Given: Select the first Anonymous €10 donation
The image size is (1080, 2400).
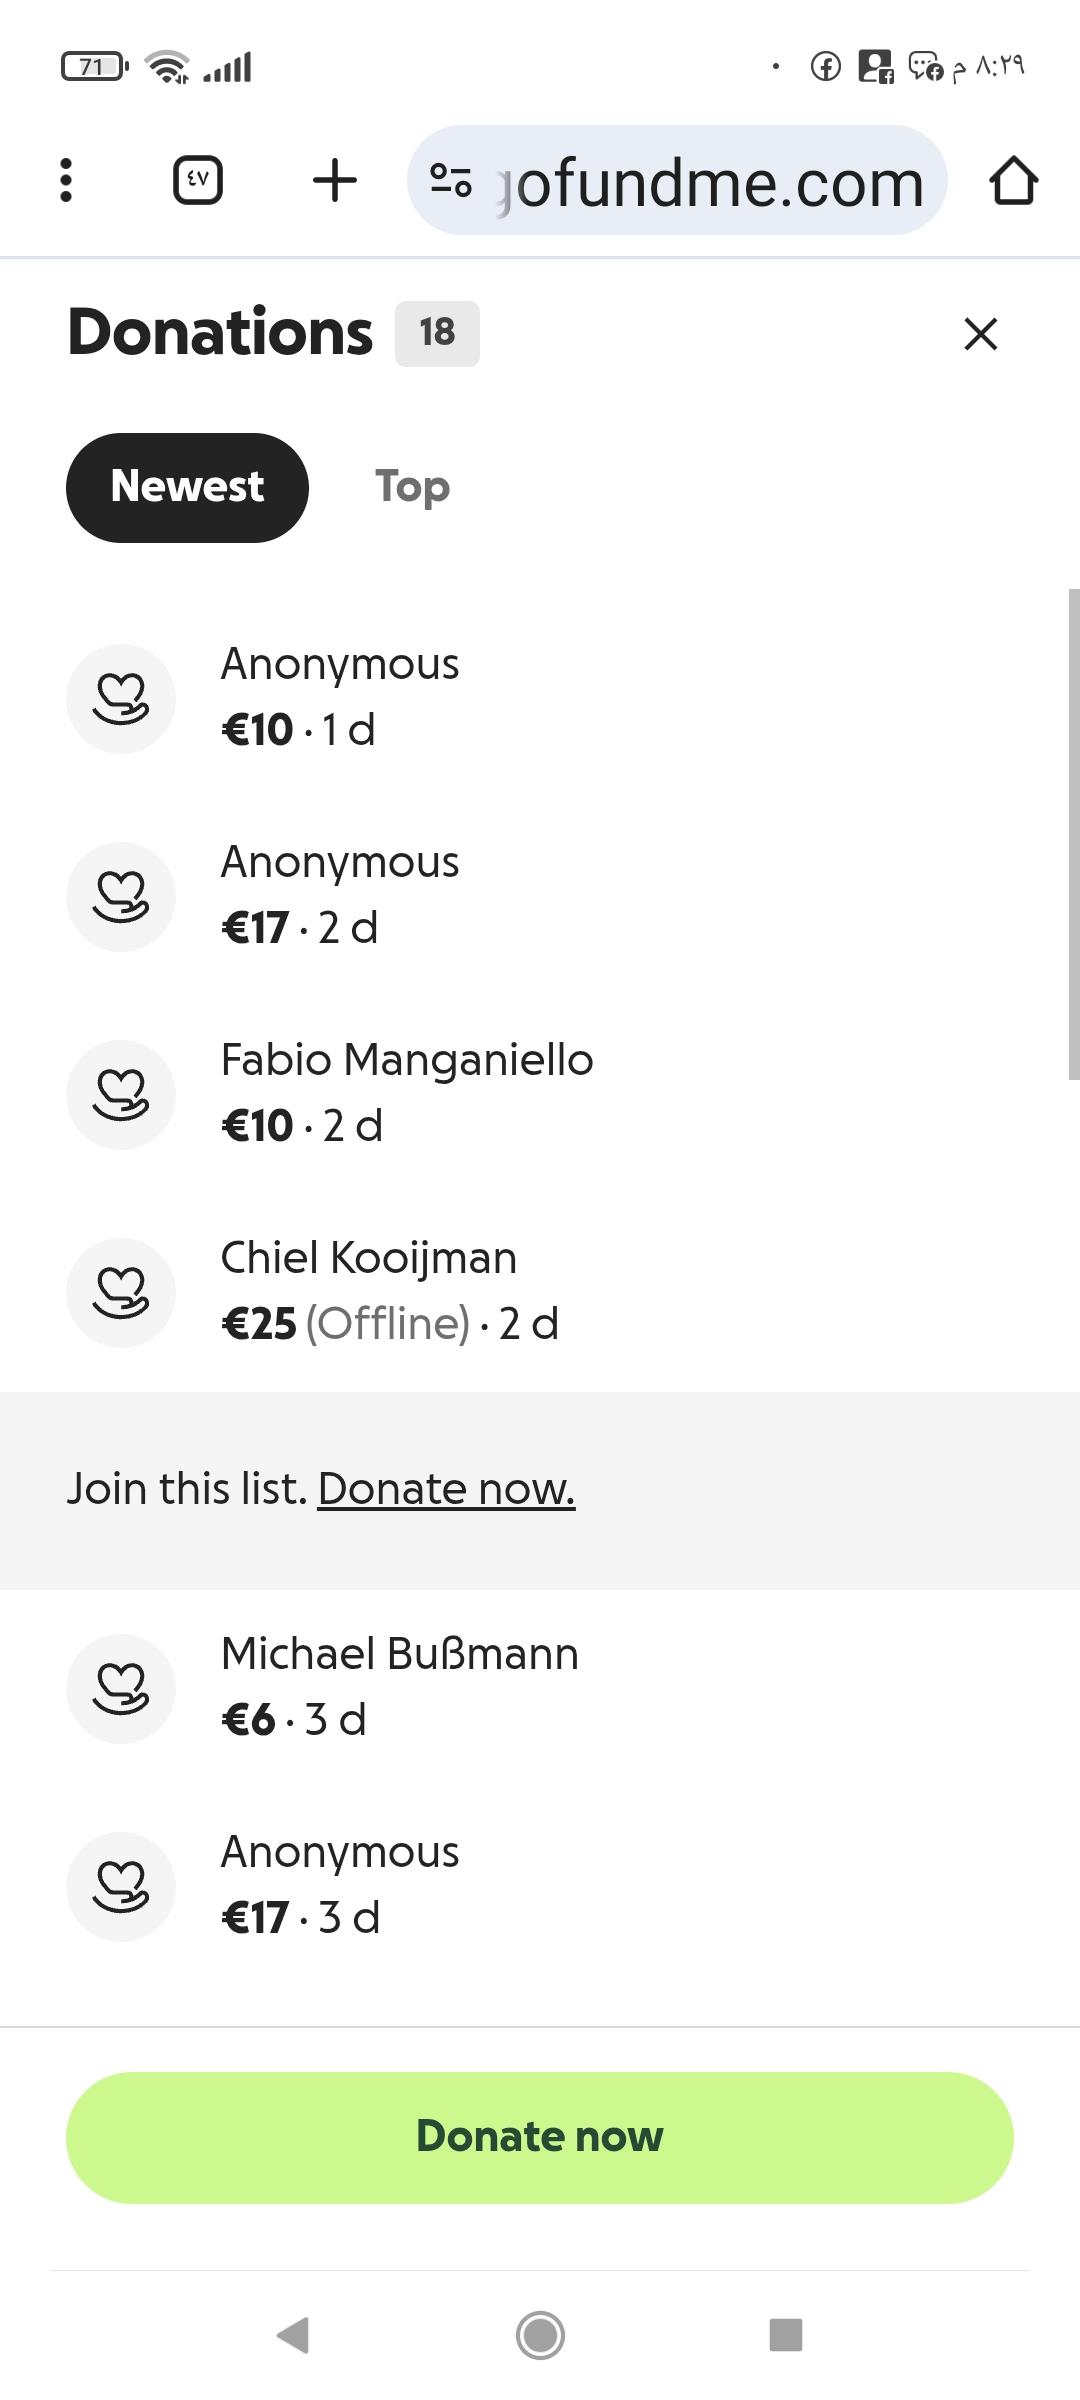Looking at the screenshot, I should pyautogui.click(x=340, y=697).
